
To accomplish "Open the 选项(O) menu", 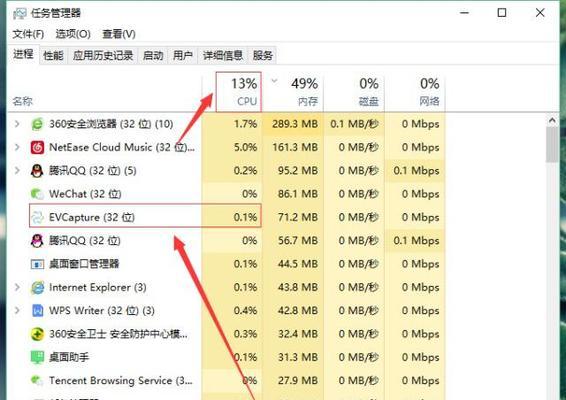I will pyautogui.click(x=73, y=34).
